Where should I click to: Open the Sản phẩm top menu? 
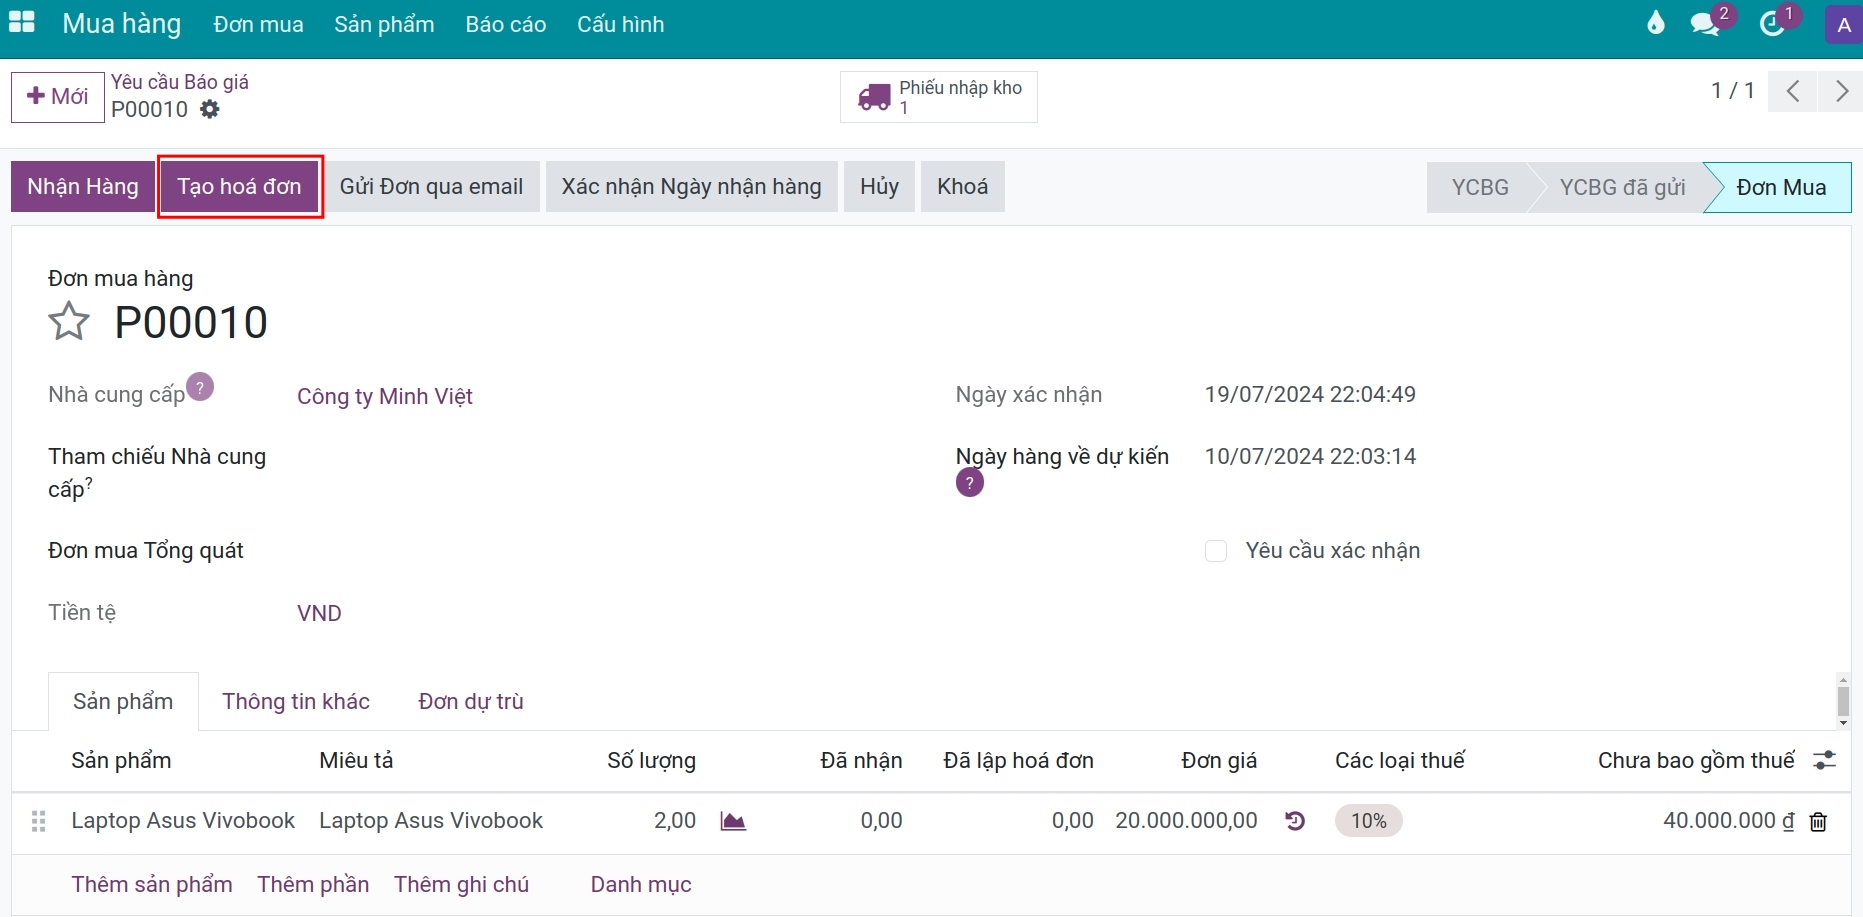coord(384,24)
